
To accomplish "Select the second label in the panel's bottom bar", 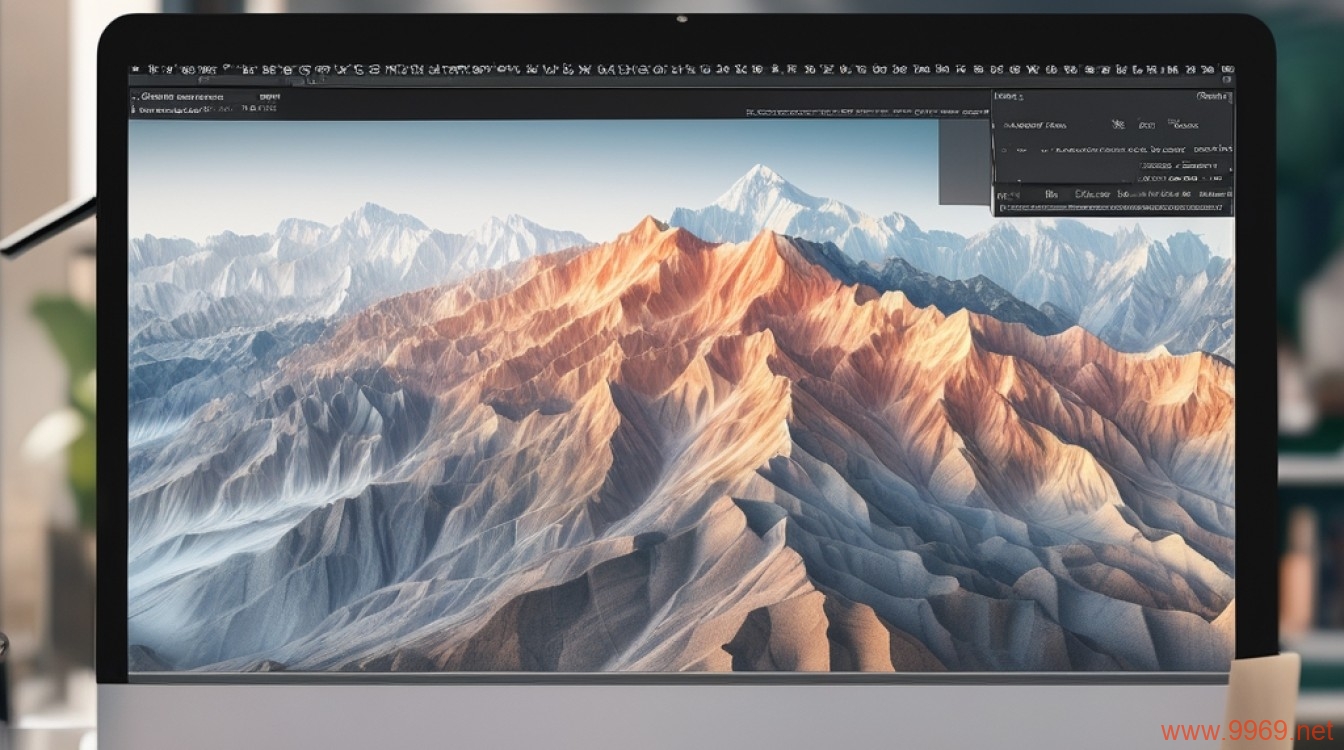I will [x=1052, y=193].
